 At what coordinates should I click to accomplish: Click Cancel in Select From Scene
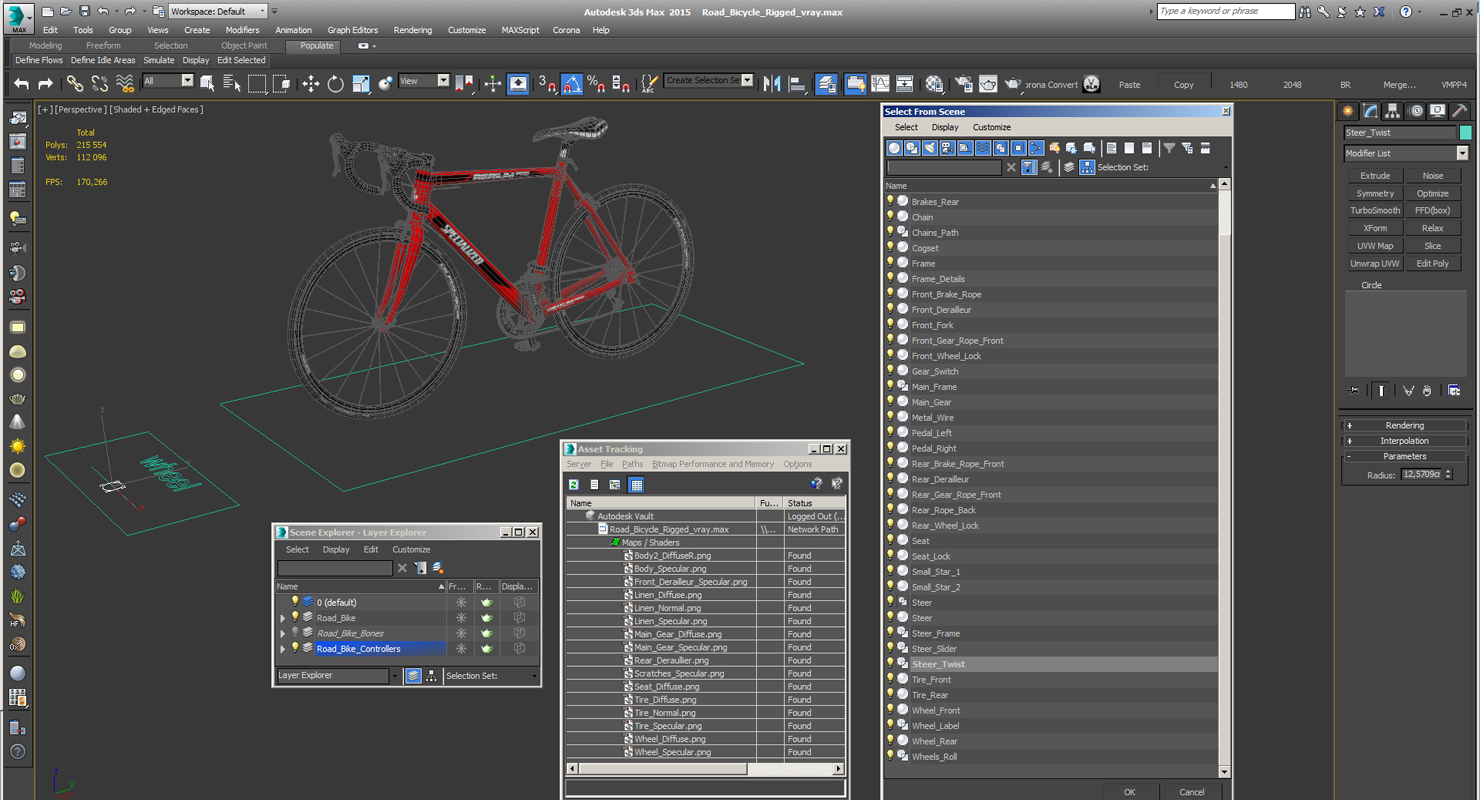click(1192, 792)
